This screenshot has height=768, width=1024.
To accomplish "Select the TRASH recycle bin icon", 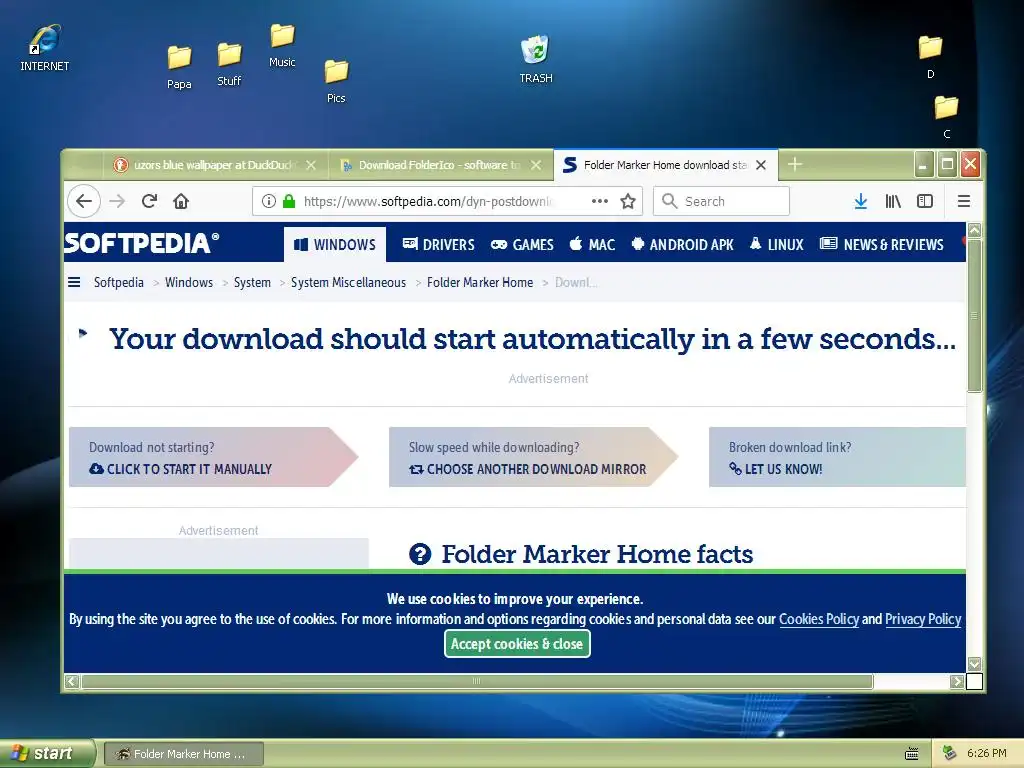I will (536, 59).
